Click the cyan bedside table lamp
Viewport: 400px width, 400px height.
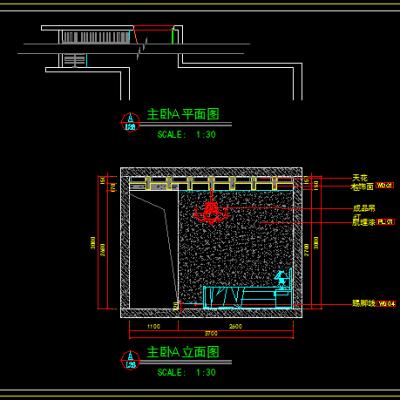[281, 279]
